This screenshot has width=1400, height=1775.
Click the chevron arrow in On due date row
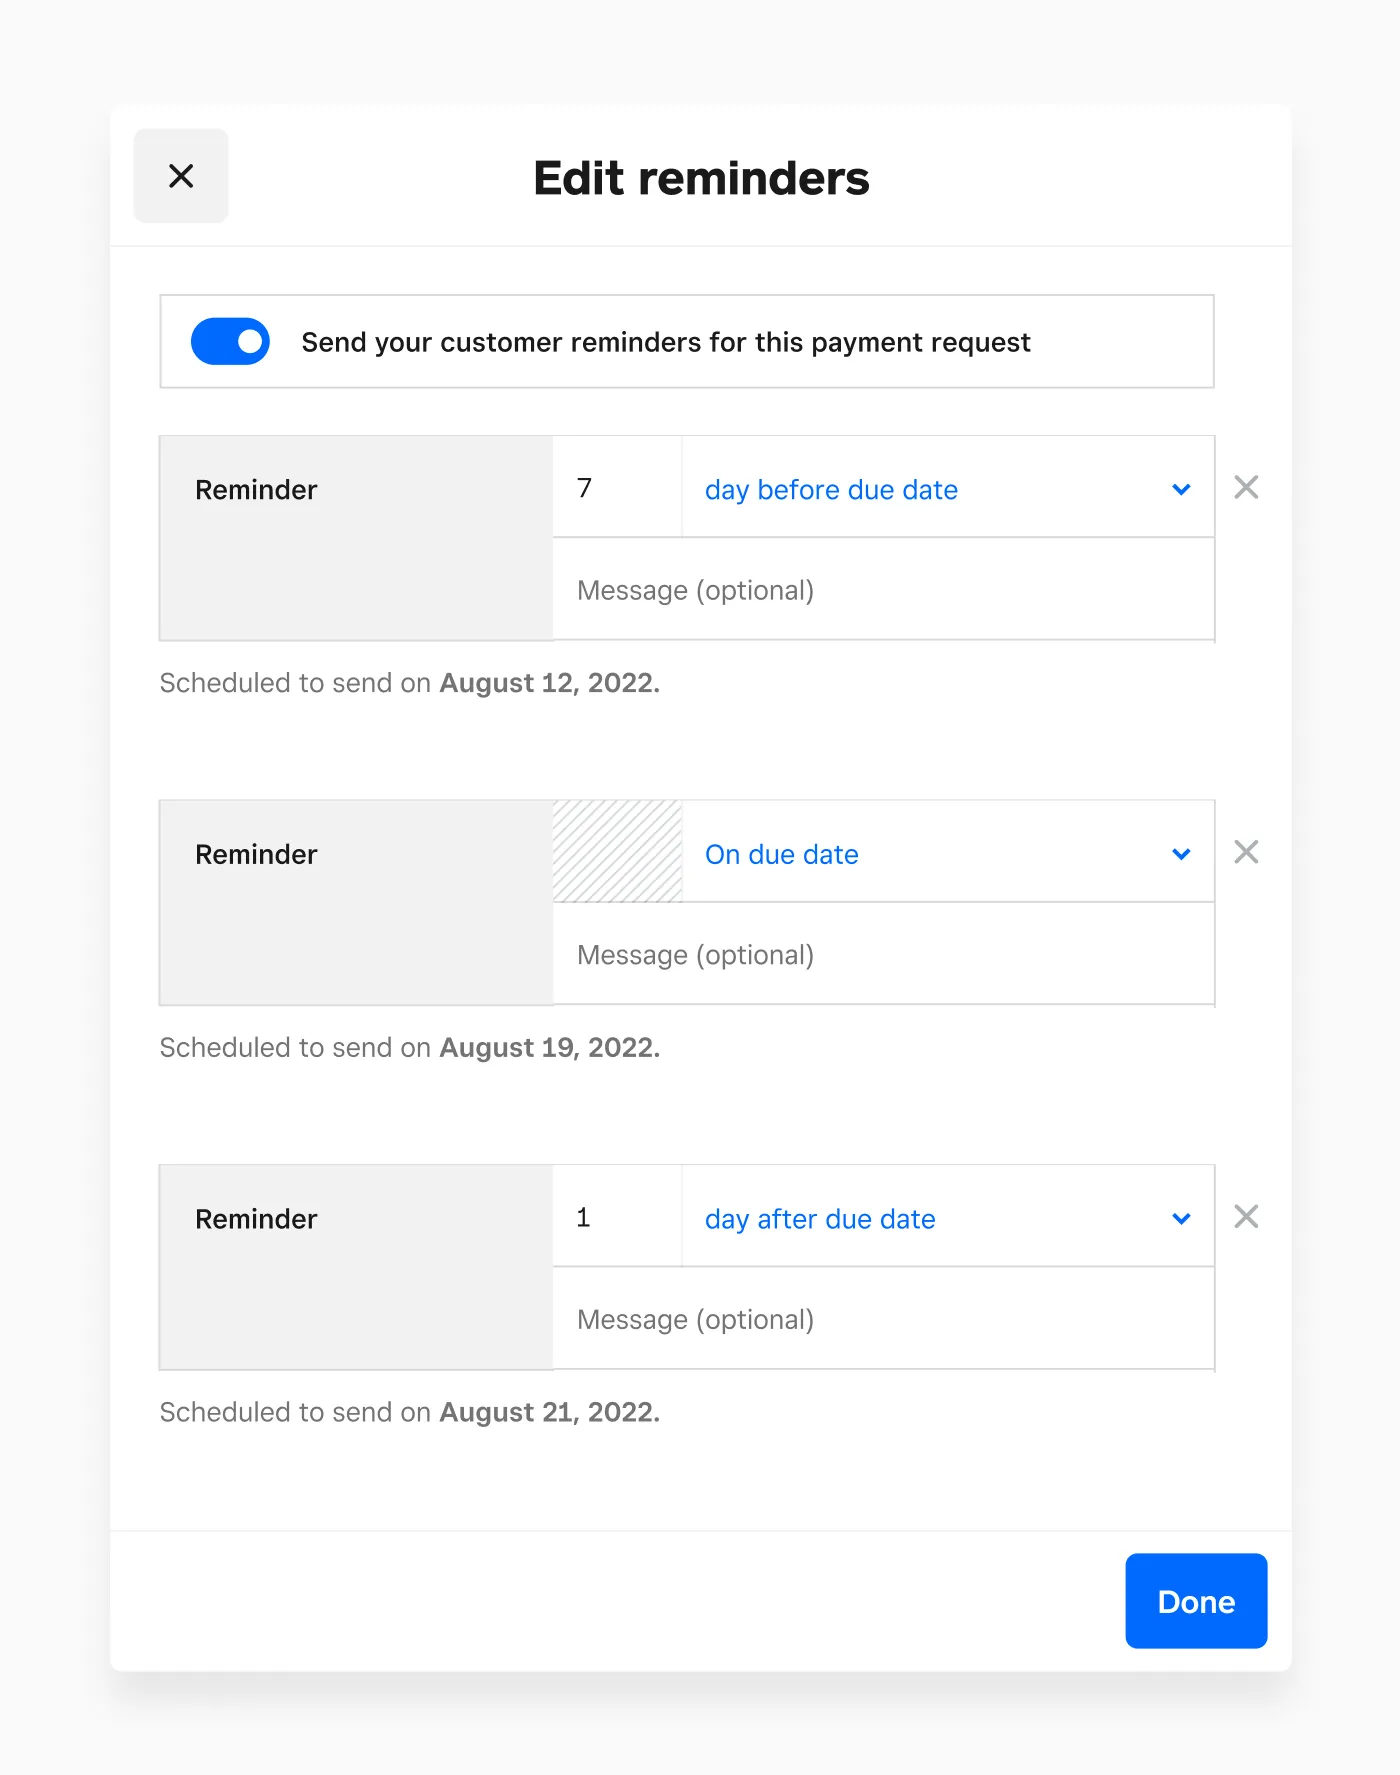click(x=1181, y=854)
